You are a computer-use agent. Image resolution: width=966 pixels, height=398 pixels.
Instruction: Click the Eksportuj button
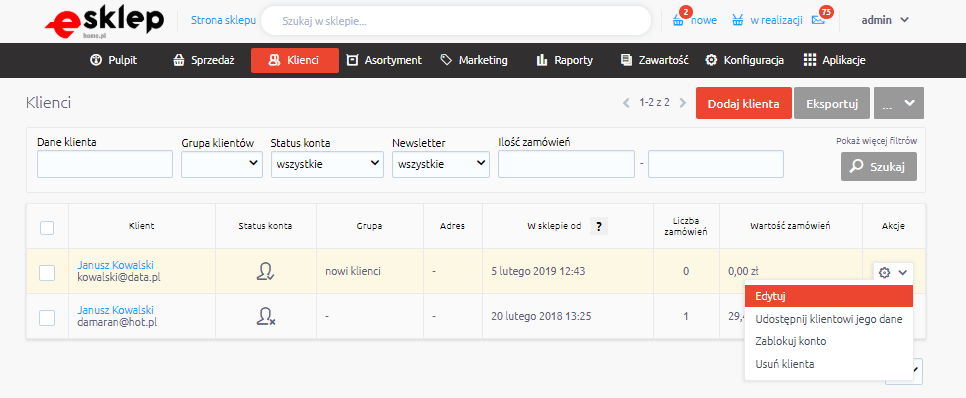pyautogui.click(x=832, y=104)
